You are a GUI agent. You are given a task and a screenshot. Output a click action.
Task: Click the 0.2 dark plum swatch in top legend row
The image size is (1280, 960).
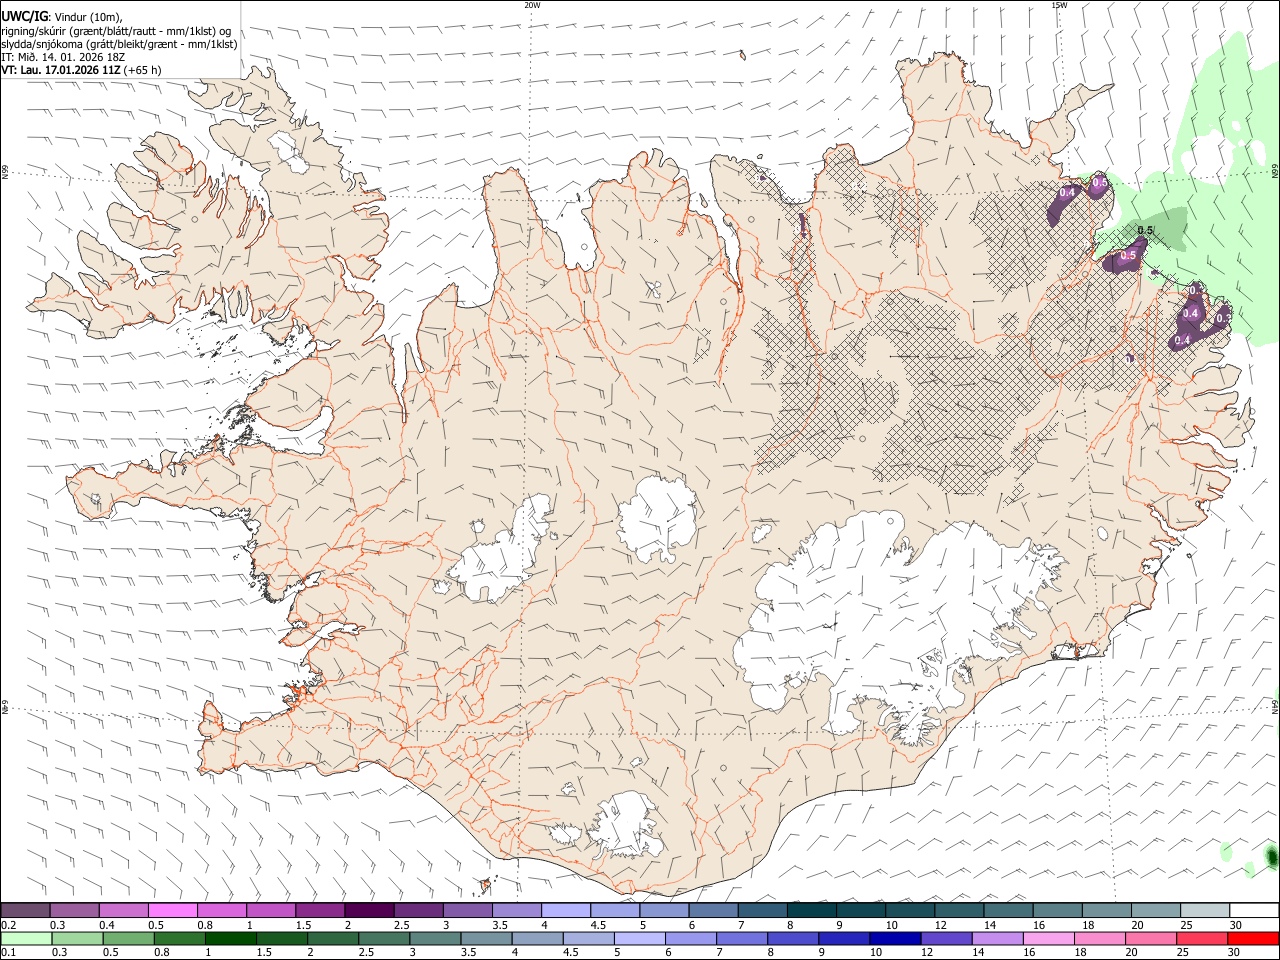pos(25,911)
